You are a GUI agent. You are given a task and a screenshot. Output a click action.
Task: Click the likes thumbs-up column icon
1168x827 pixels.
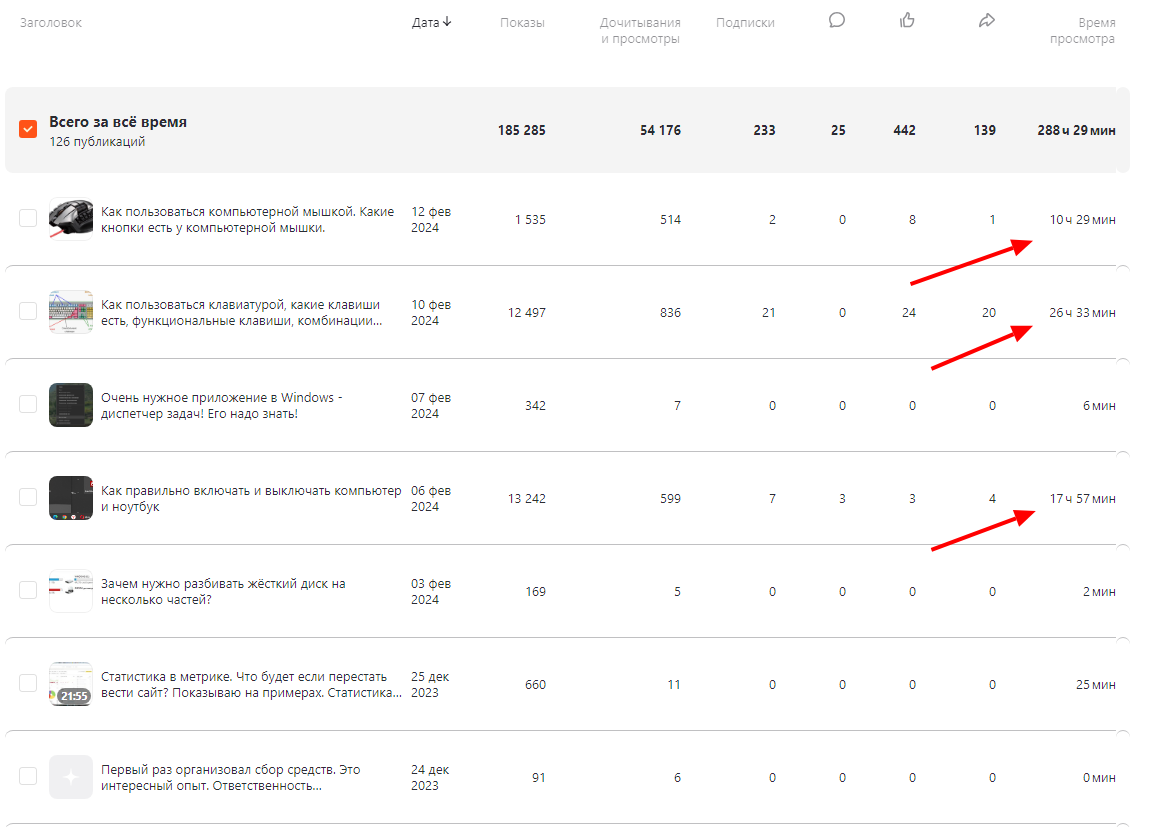[907, 20]
